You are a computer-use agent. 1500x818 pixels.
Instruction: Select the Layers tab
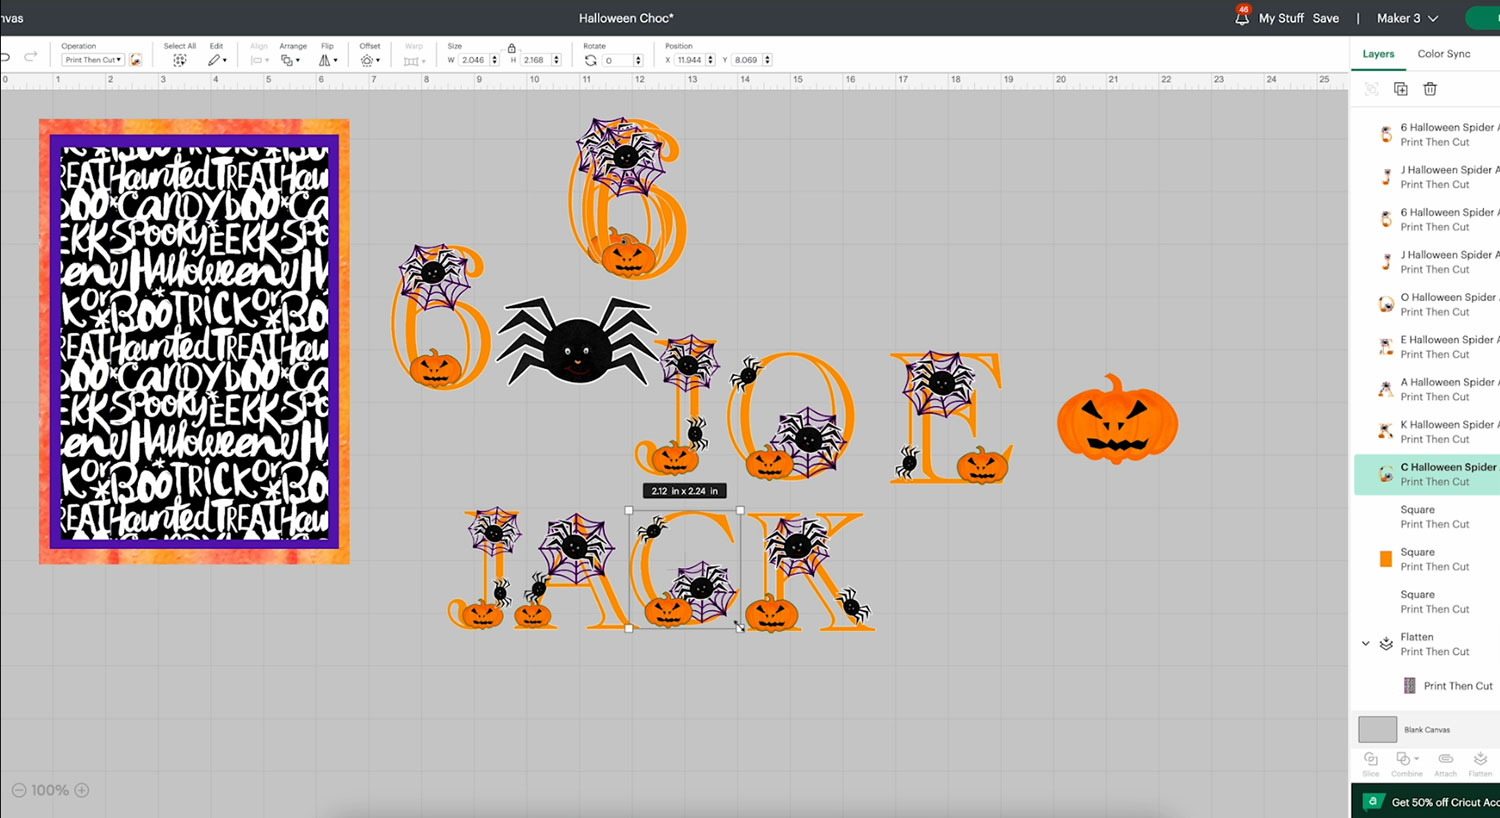(x=1378, y=54)
